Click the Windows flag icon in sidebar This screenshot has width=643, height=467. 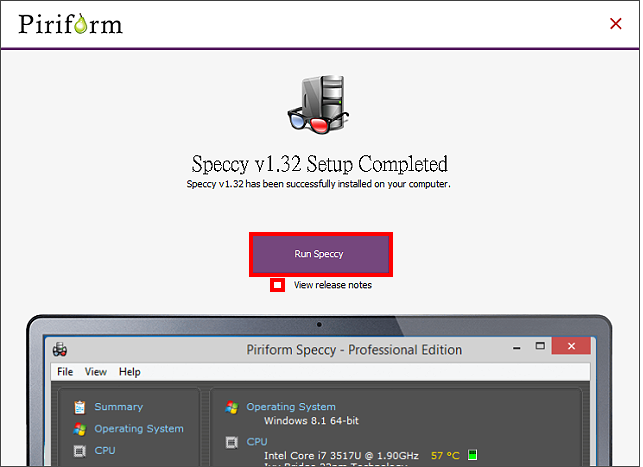coord(80,429)
